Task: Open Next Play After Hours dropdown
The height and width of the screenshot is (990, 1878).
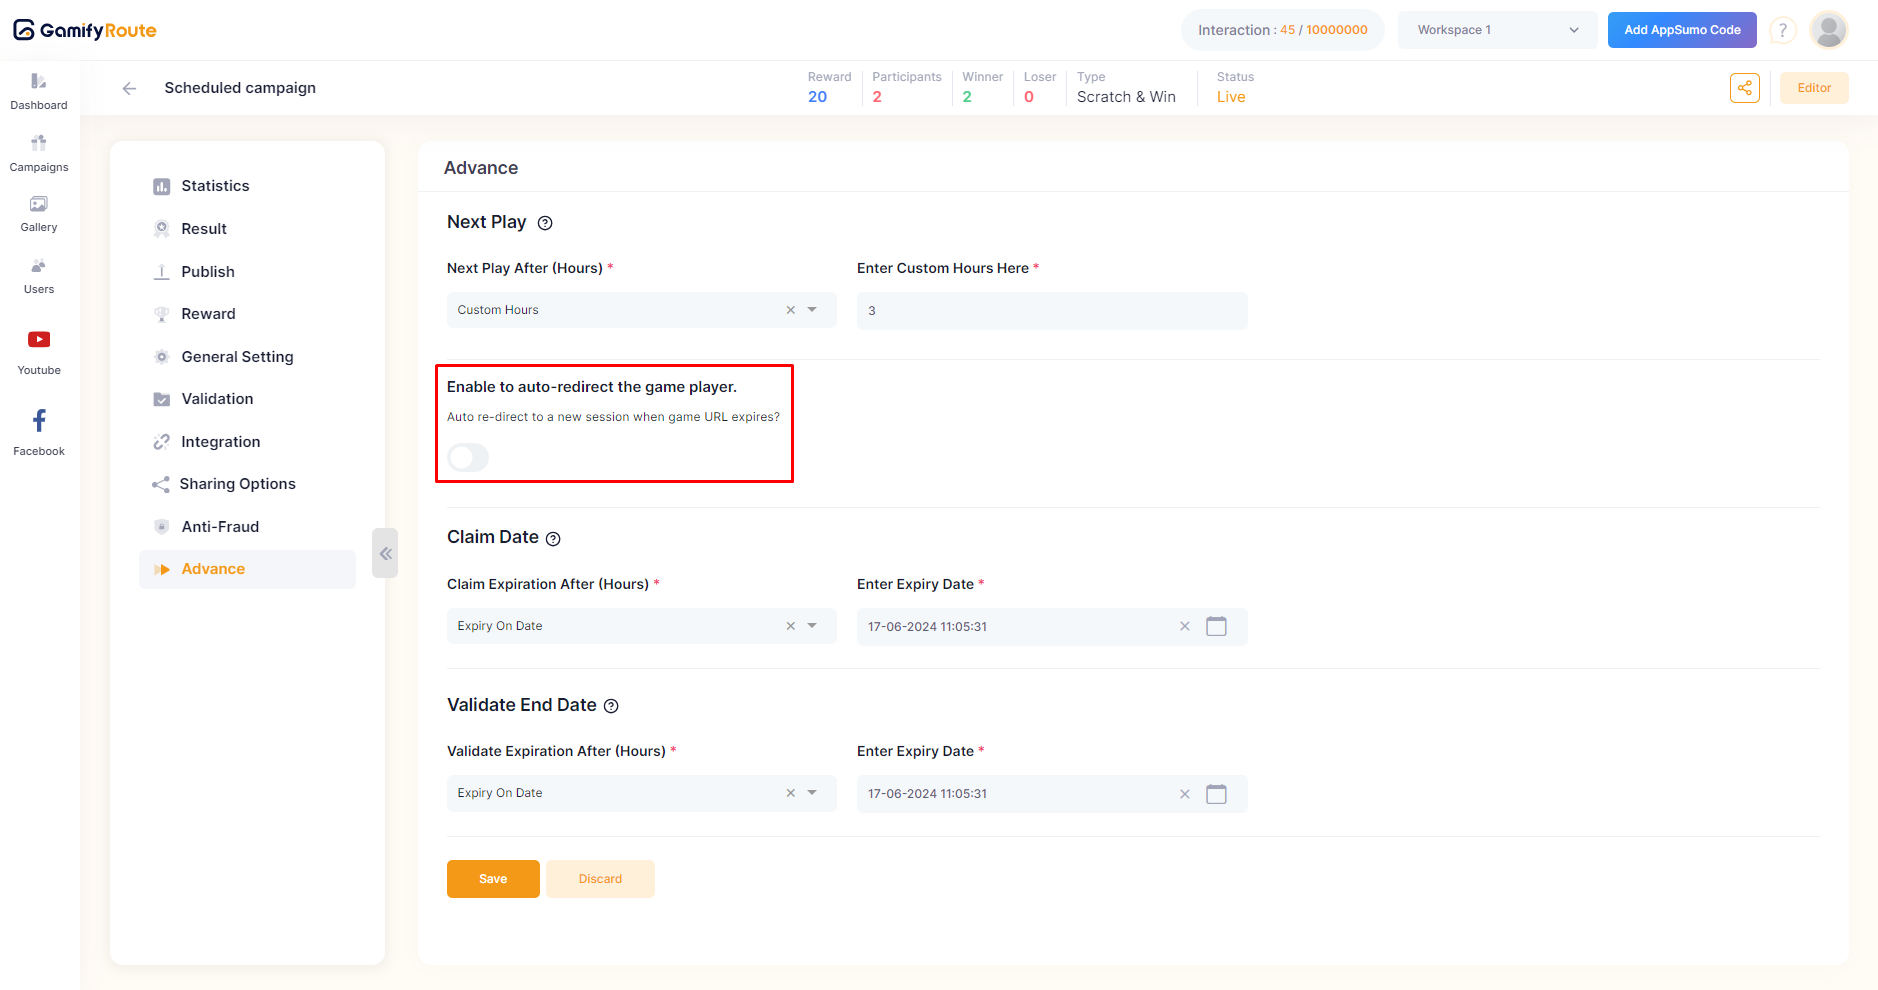Action: [x=812, y=310]
